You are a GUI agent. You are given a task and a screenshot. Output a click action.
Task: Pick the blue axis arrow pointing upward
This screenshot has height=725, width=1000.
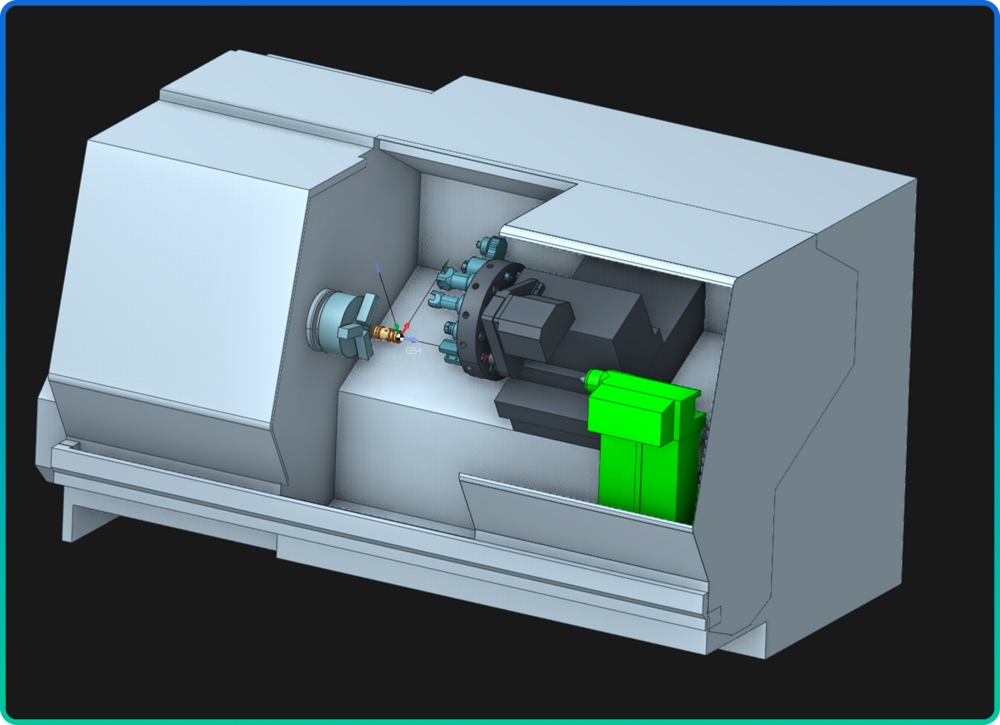(377, 268)
